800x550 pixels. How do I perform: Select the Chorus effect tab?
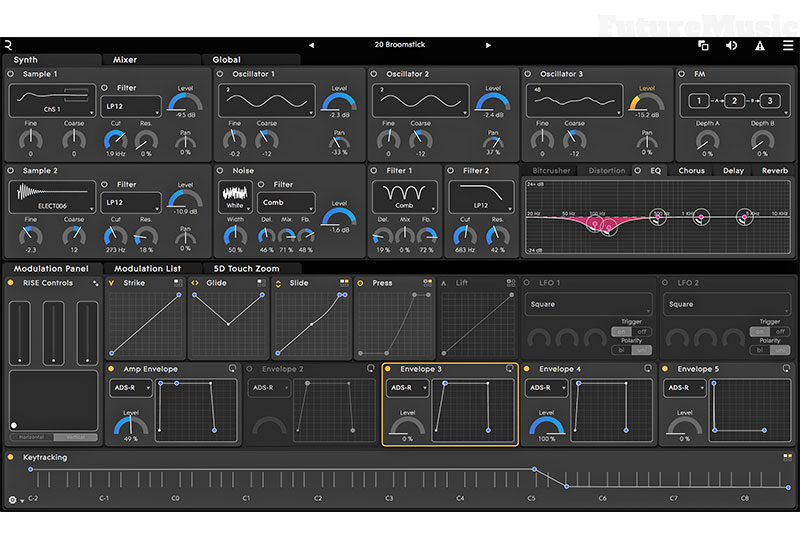pyautogui.click(x=691, y=170)
